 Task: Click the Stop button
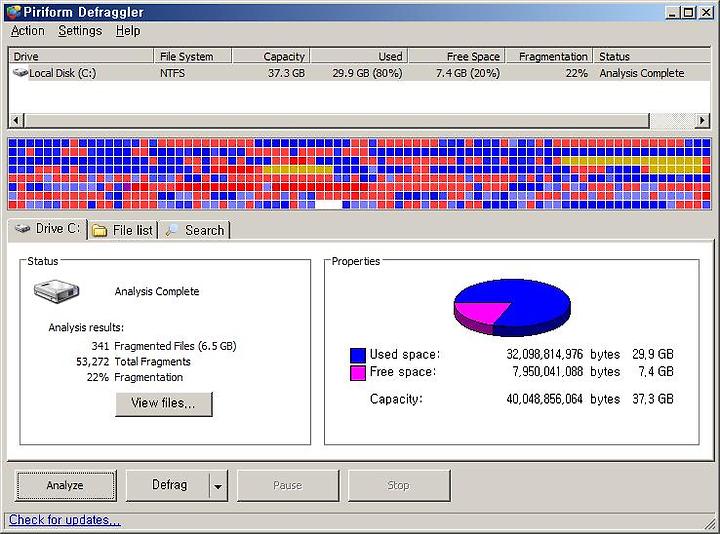(x=399, y=485)
